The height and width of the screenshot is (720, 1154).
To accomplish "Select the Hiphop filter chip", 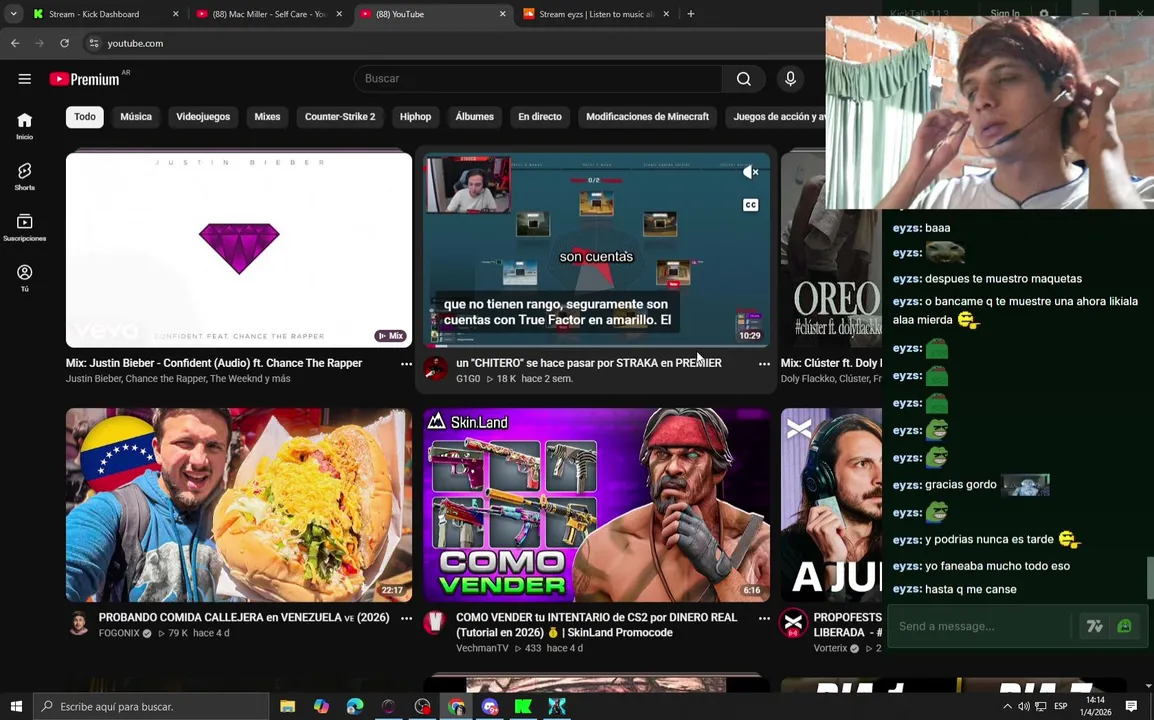I will click(x=415, y=117).
